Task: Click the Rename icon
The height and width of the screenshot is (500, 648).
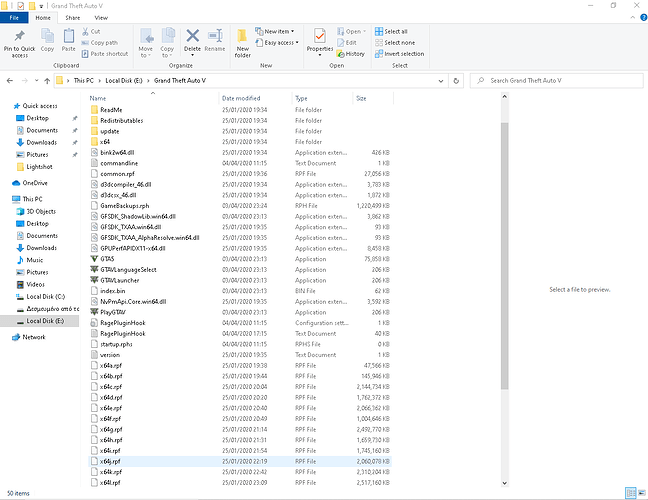Action: [215, 36]
